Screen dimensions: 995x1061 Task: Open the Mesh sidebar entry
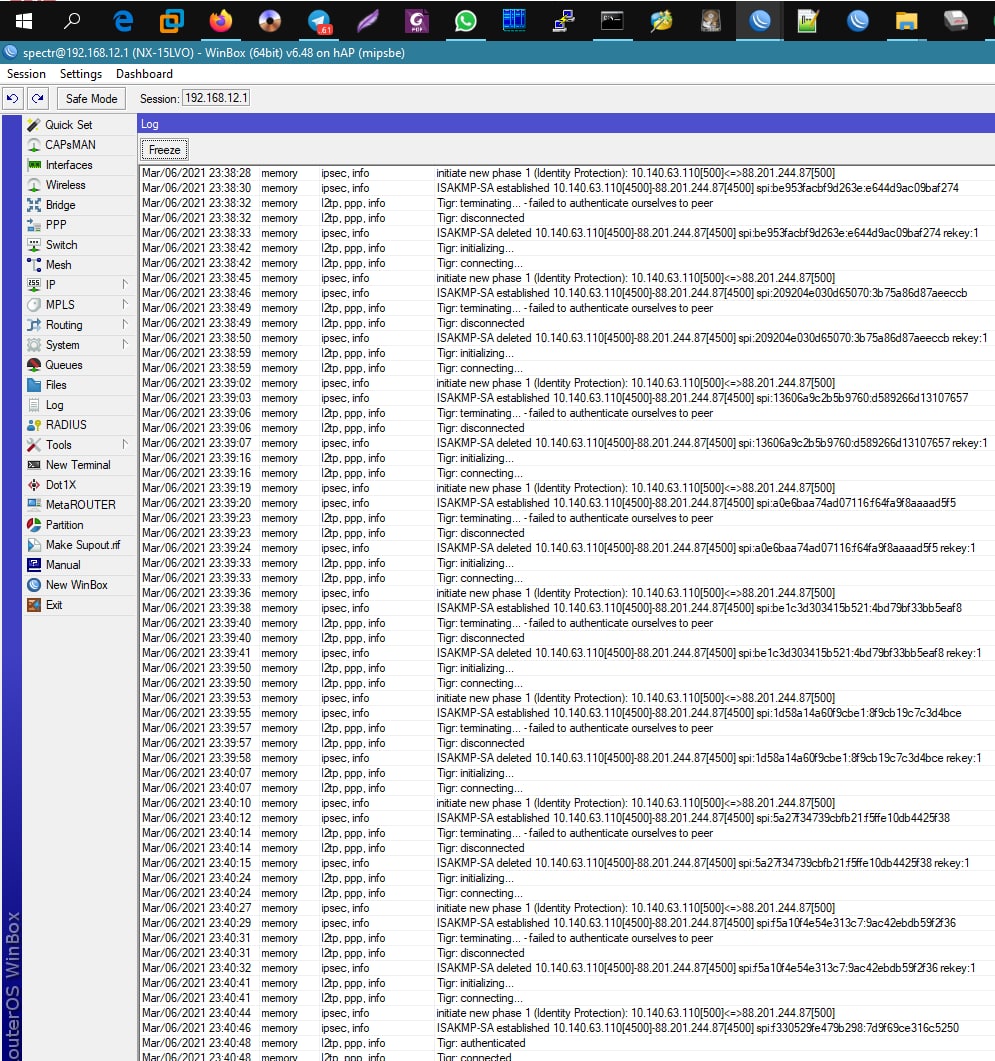[79, 265]
